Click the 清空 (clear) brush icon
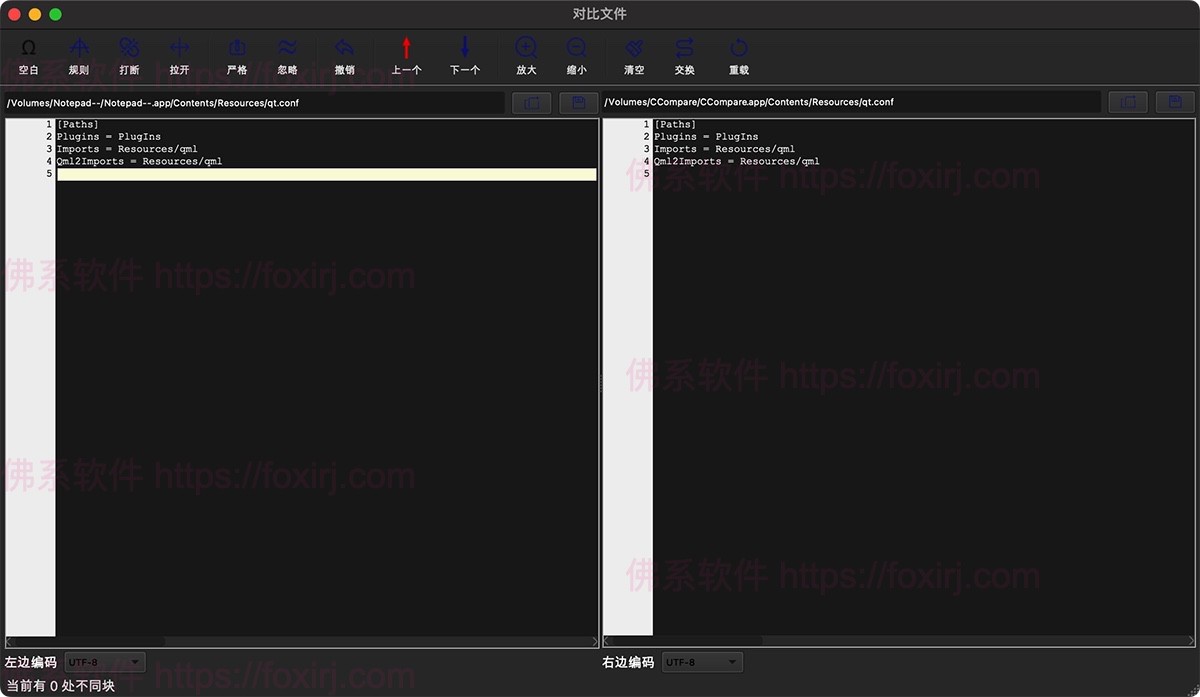The width and height of the screenshot is (1200, 697). pos(634,50)
